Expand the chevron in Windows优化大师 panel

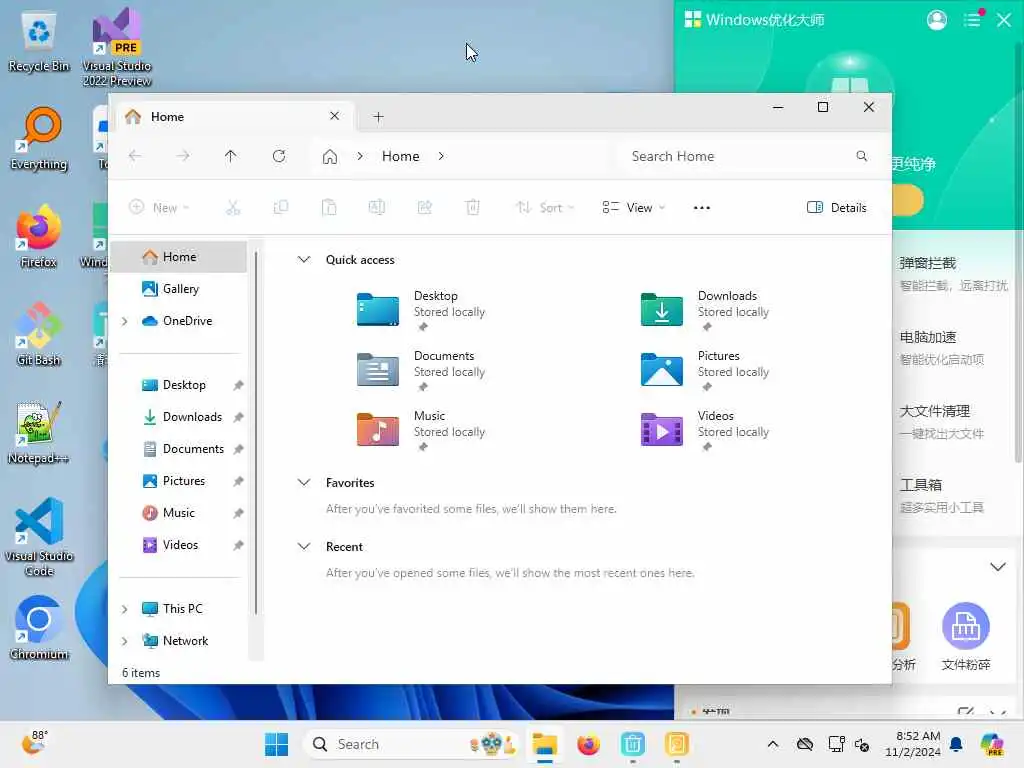tap(997, 567)
